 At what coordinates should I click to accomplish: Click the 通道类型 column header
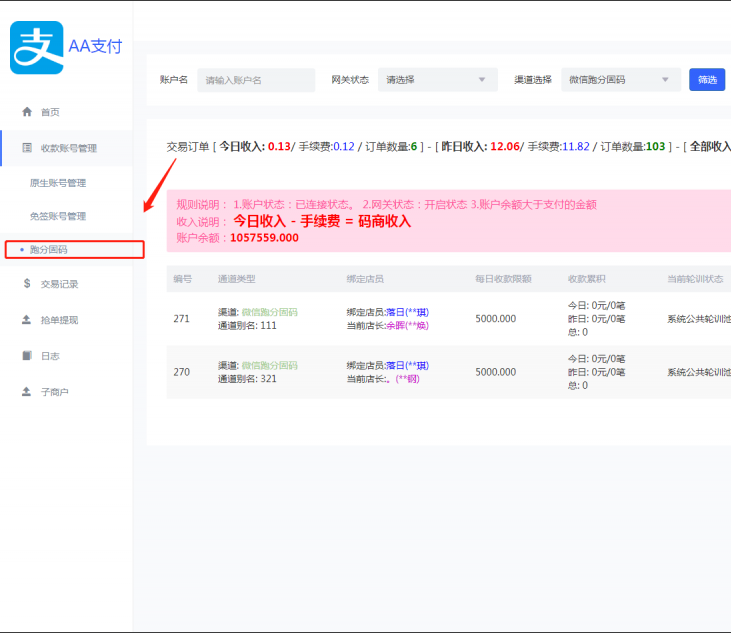(x=237, y=279)
